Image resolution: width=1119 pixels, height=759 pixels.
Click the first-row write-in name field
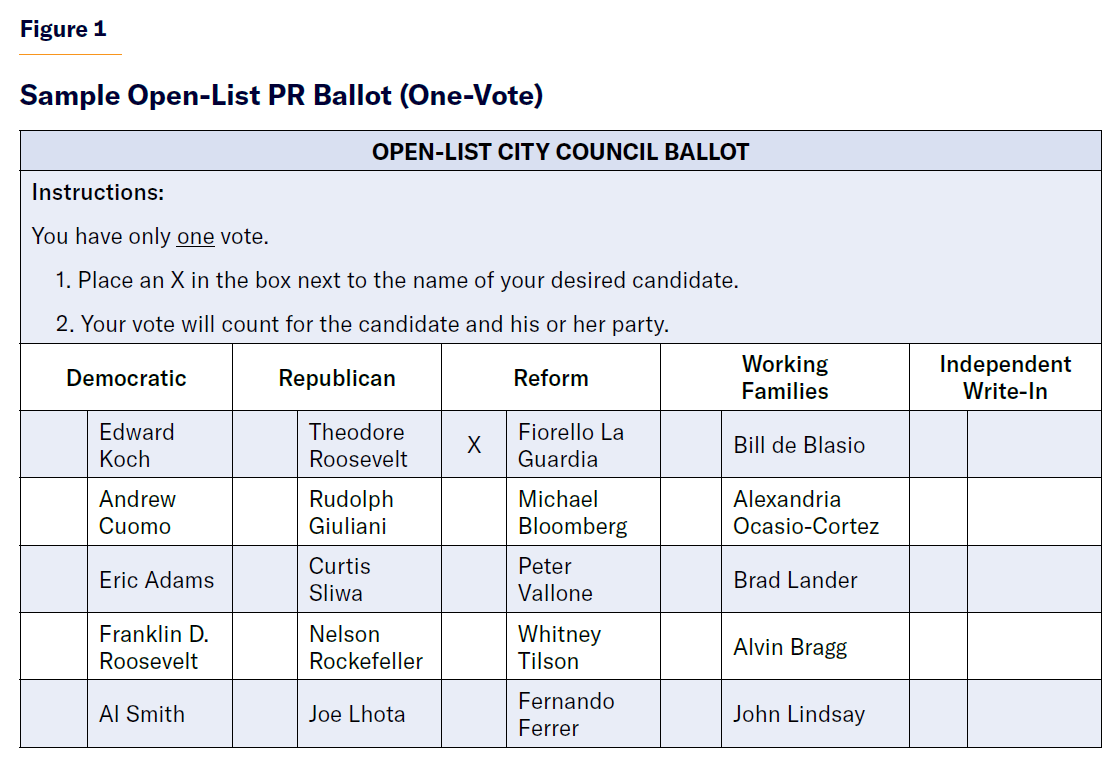pyautogui.click(x=1034, y=445)
